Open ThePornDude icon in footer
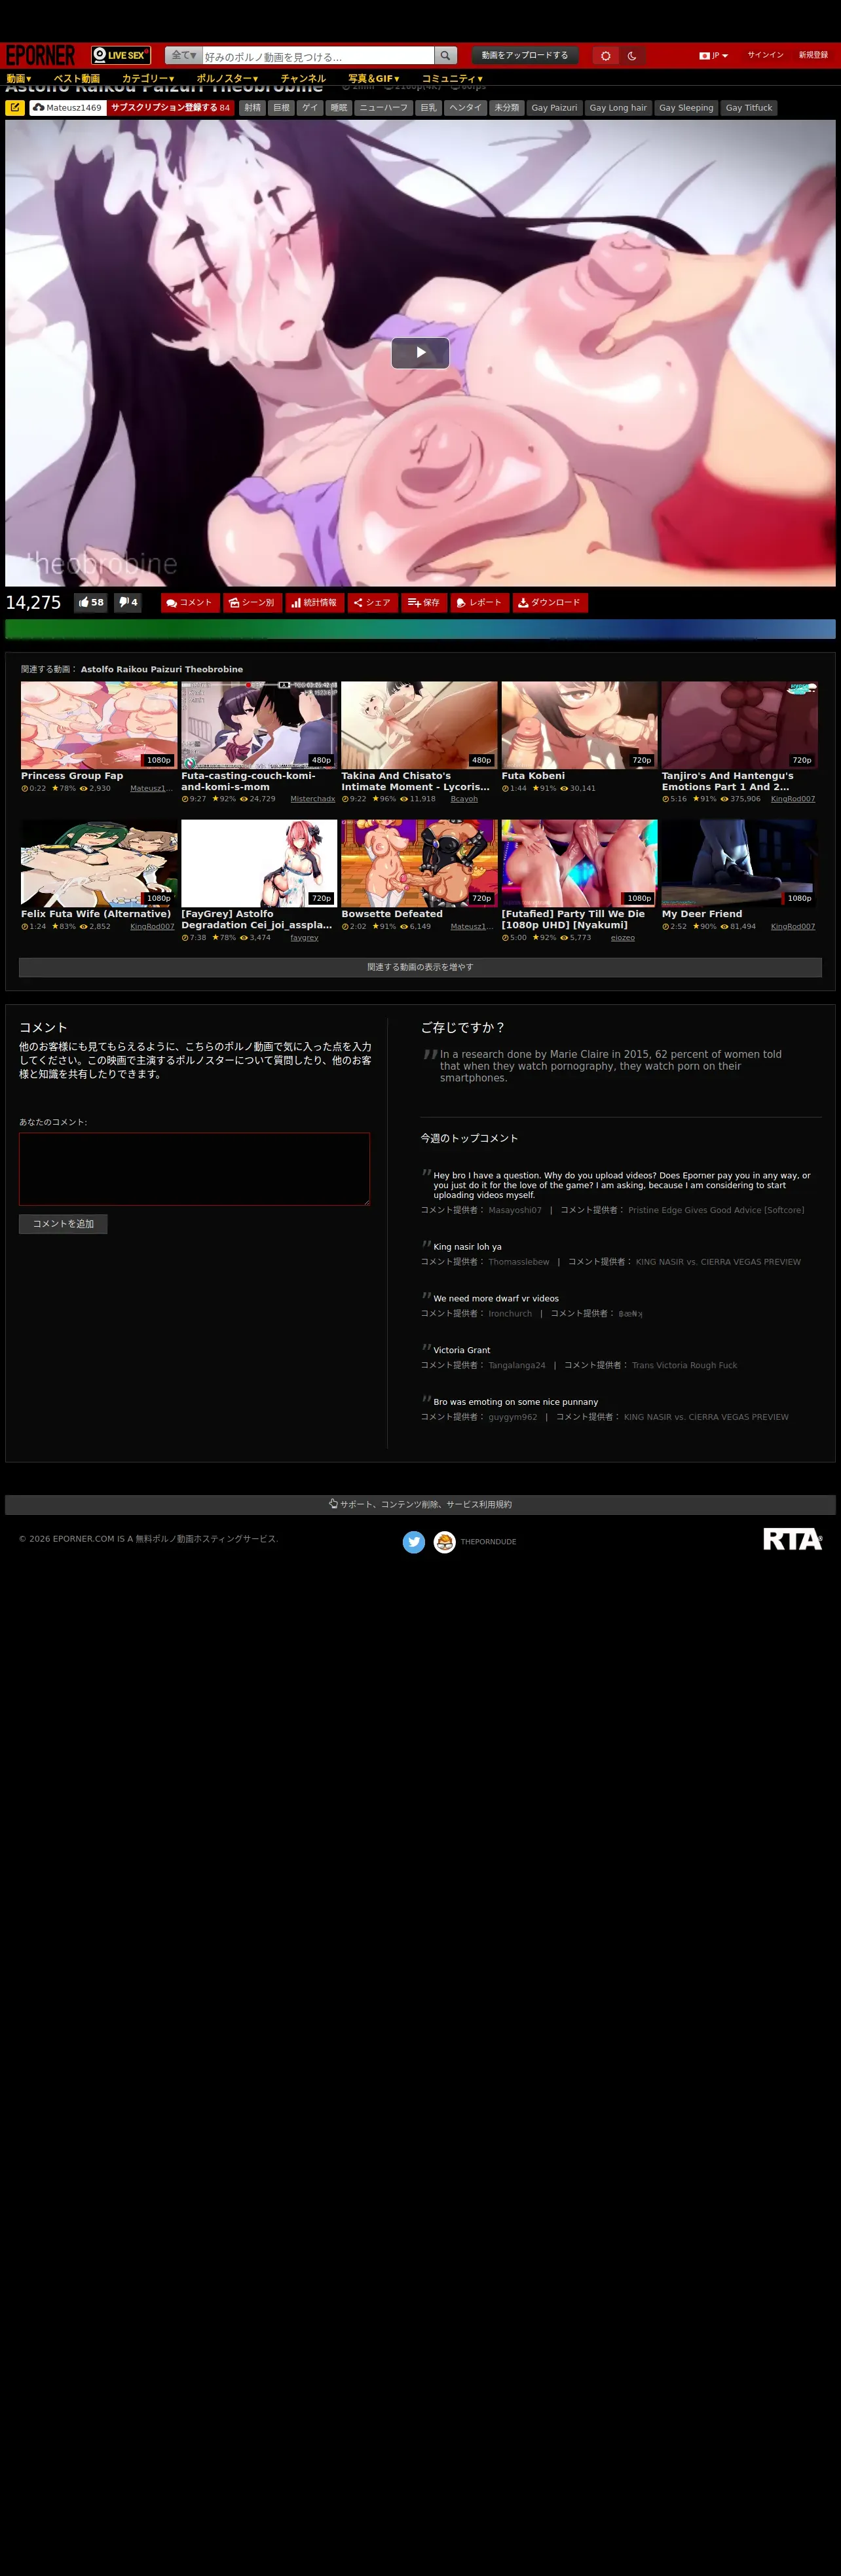Screen dimensions: 841x2576 [x=445, y=1542]
